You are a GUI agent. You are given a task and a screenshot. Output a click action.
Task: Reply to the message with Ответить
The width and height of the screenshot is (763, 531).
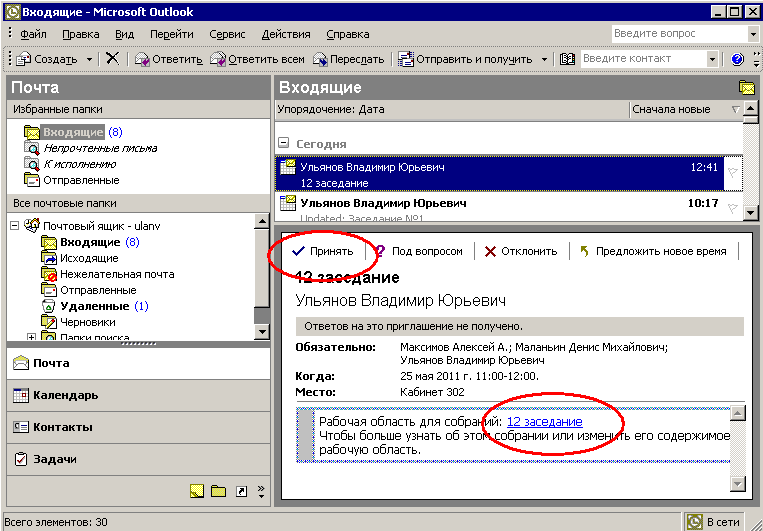pos(168,59)
